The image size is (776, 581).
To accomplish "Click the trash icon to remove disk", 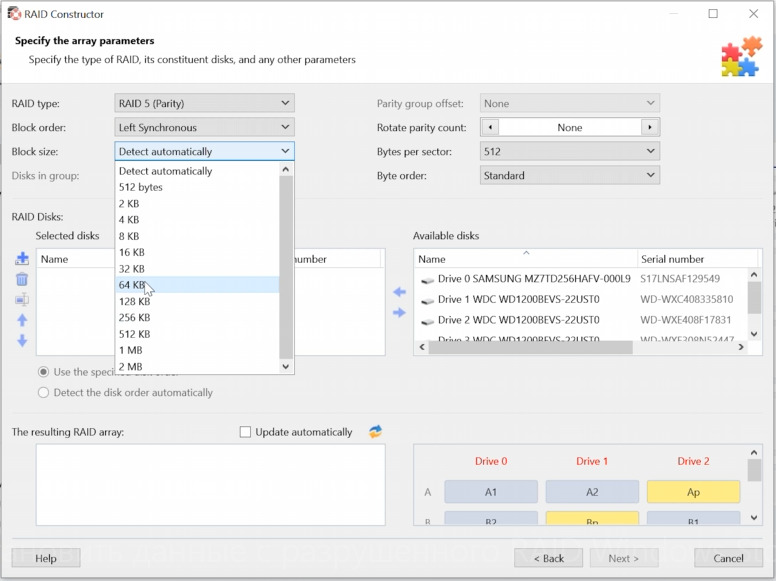I will (x=22, y=279).
